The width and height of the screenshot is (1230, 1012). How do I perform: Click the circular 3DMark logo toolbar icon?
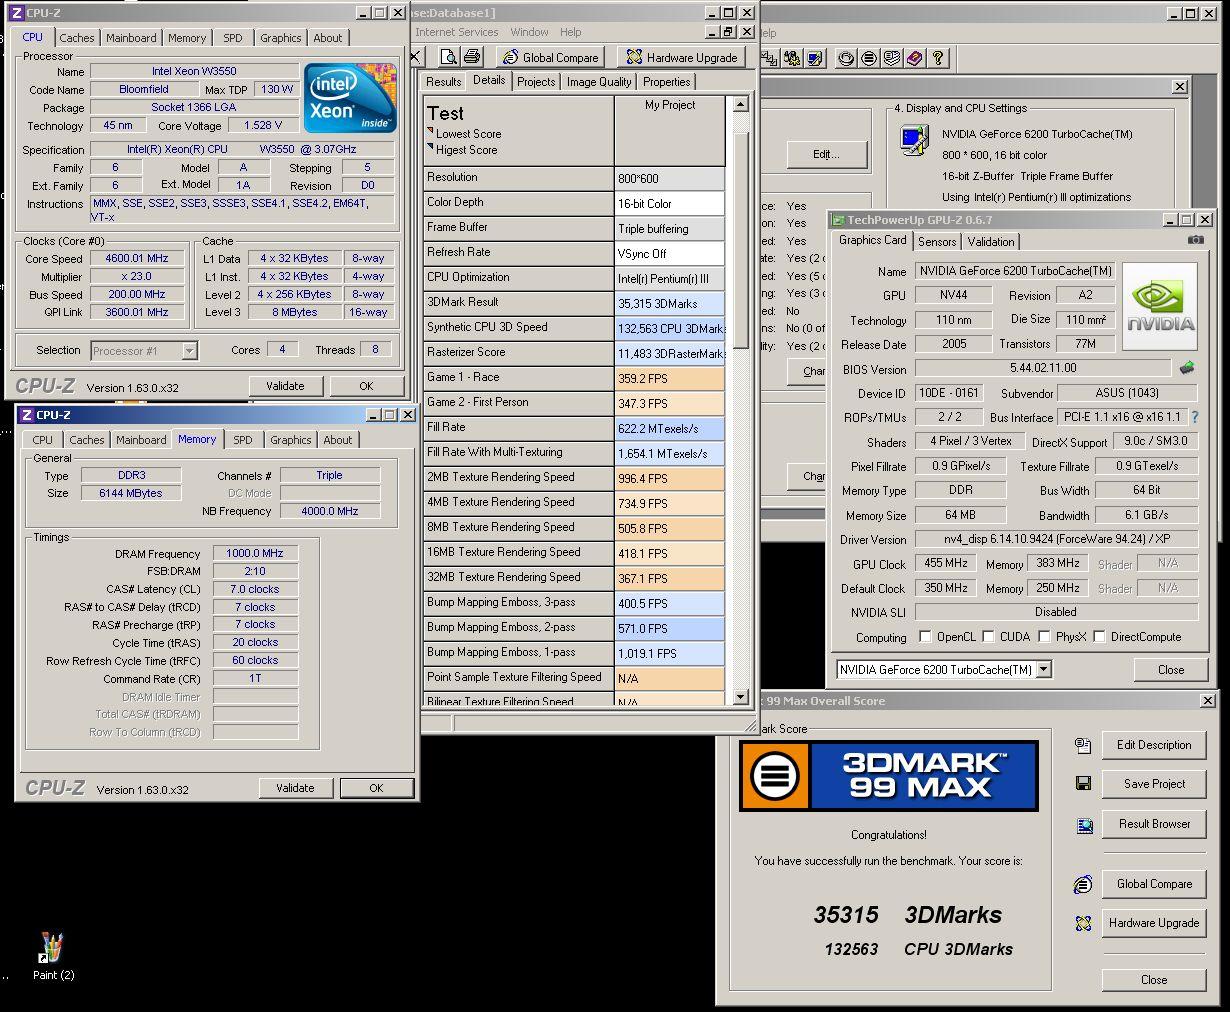[869, 58]
